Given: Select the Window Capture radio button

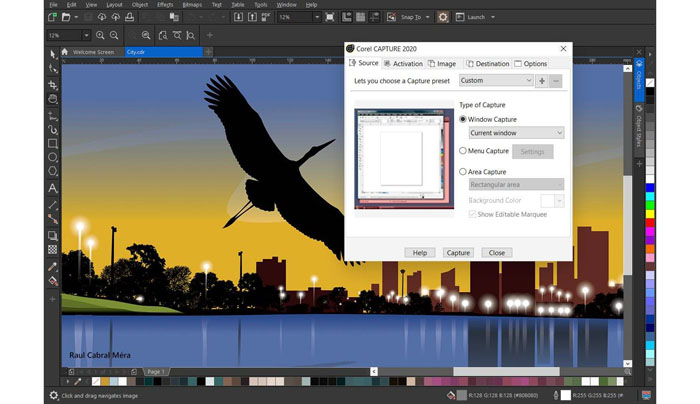Looking at the screenshot, I should point(463,119).
